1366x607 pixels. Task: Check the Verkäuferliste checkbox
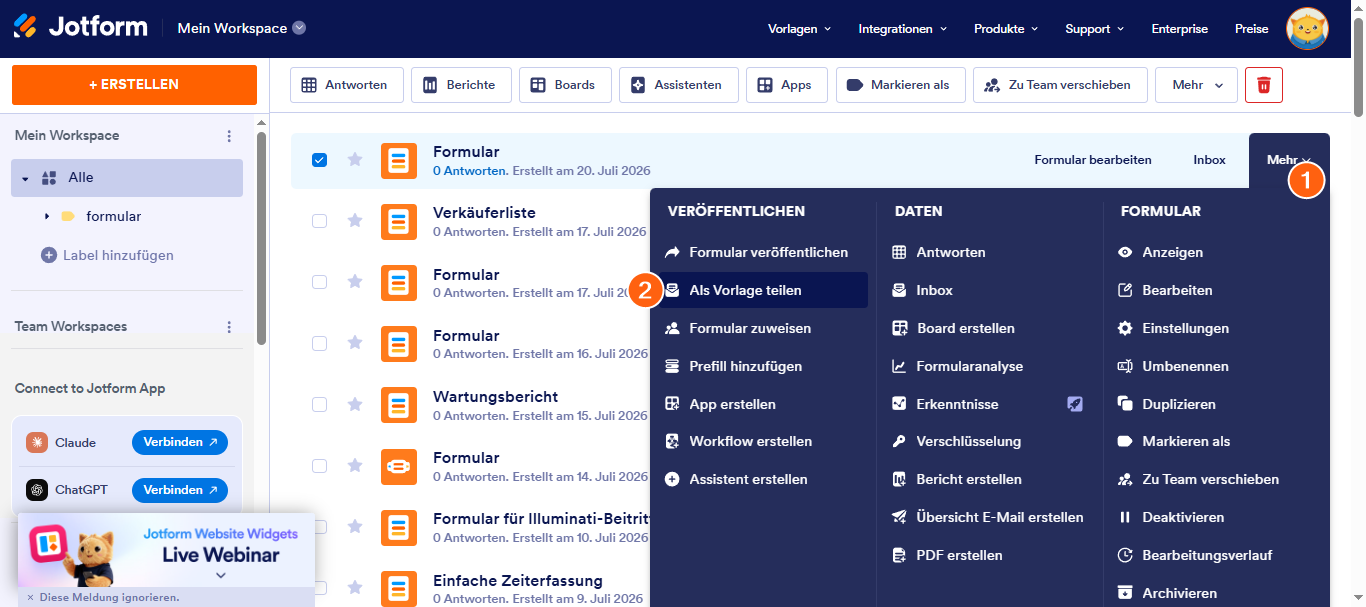pos(319,221)
